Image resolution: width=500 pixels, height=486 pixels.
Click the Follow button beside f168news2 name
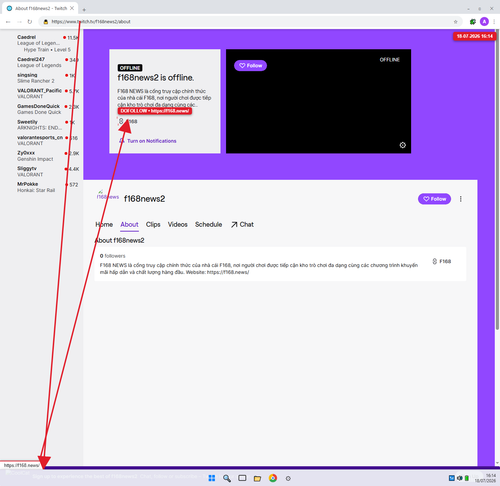coord(434,199)
